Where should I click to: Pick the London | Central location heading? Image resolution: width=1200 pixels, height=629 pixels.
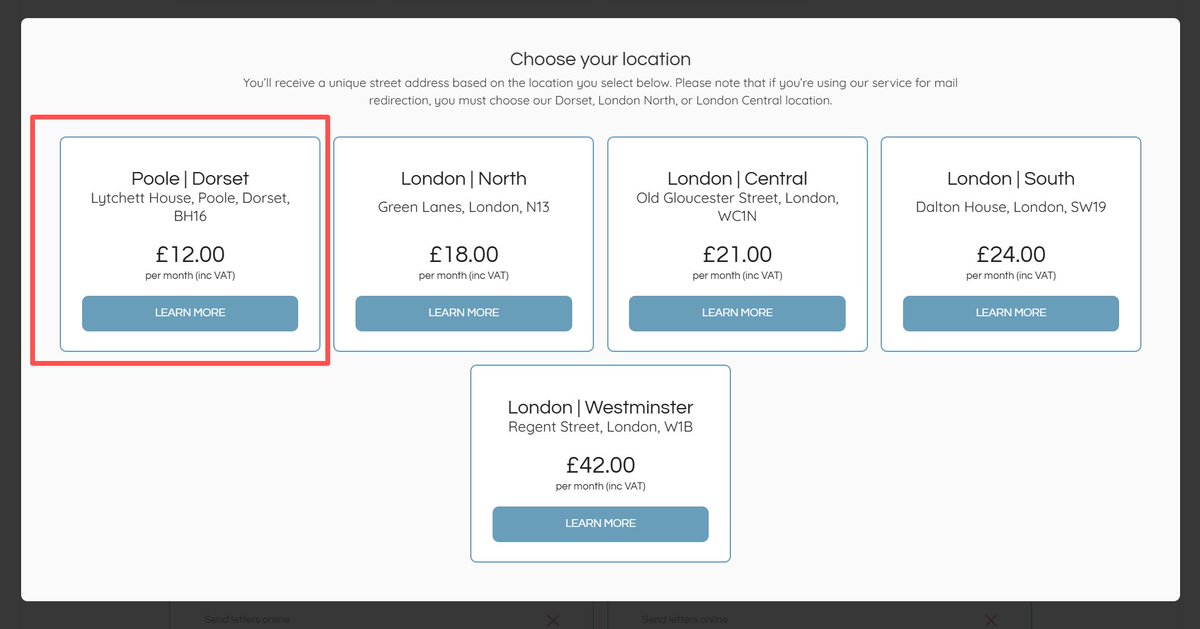click(x=737, y=179)
